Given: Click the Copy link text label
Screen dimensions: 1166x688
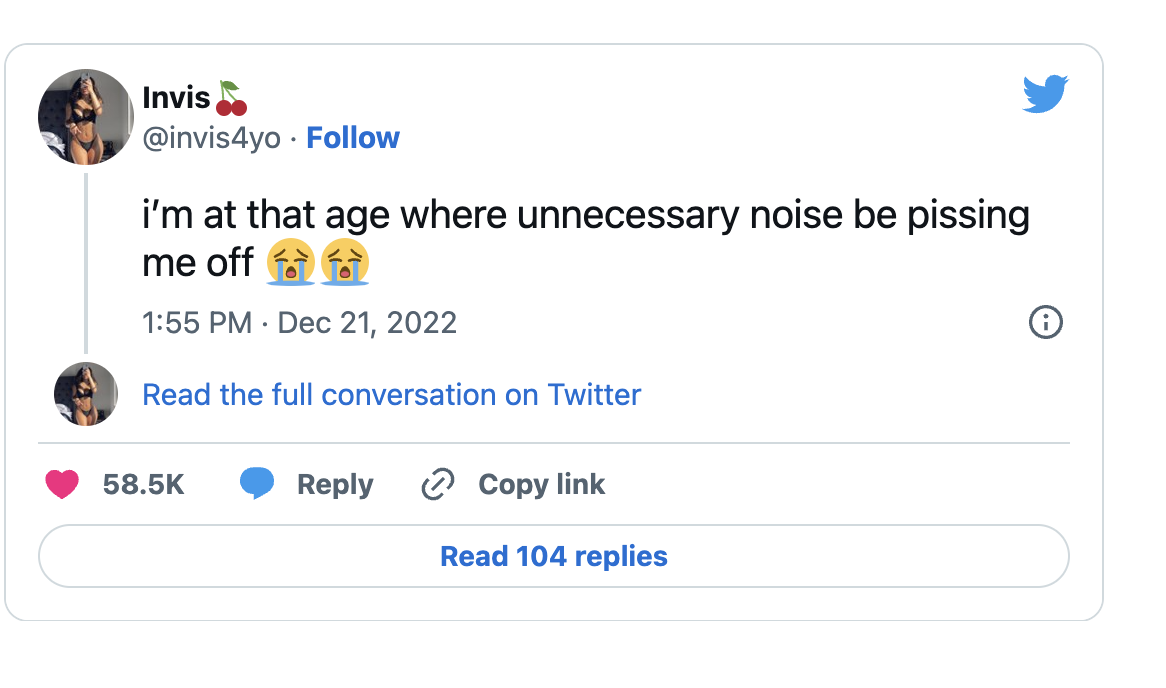Looking at the screenshot, I should (x=541, y=485).
